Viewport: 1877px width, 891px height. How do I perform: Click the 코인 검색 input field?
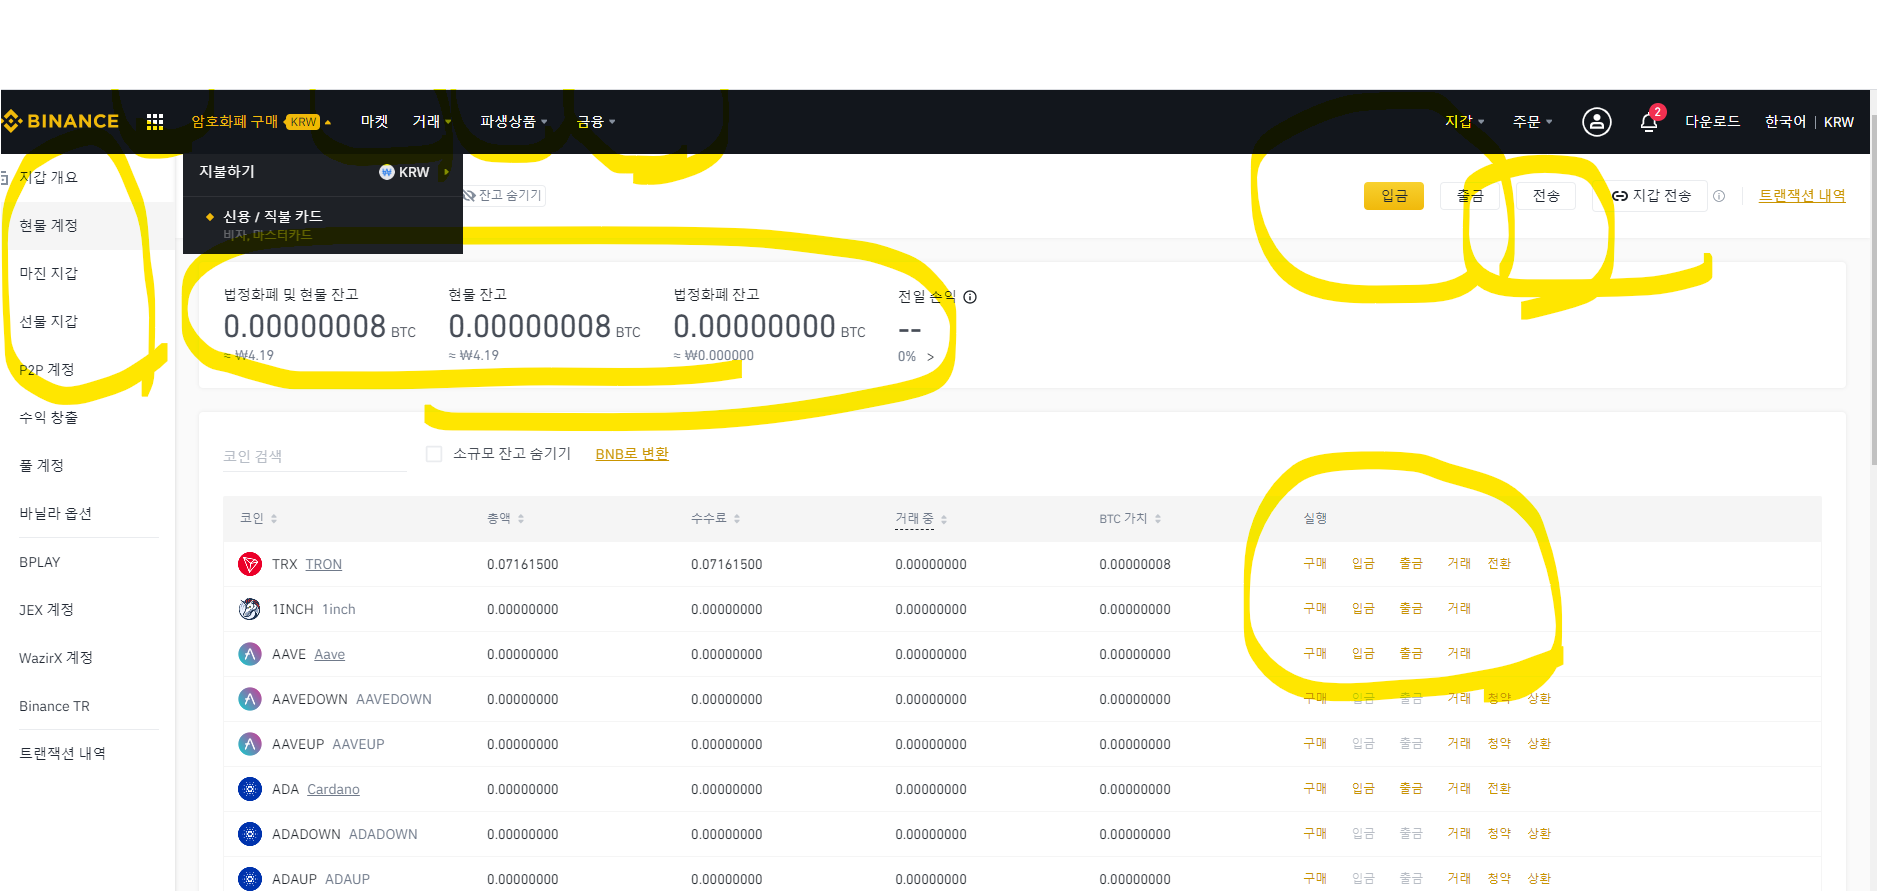click(314, 456)
